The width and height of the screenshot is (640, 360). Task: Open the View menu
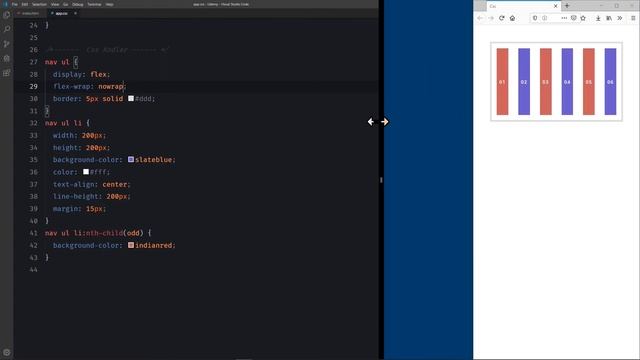[55, 4]
